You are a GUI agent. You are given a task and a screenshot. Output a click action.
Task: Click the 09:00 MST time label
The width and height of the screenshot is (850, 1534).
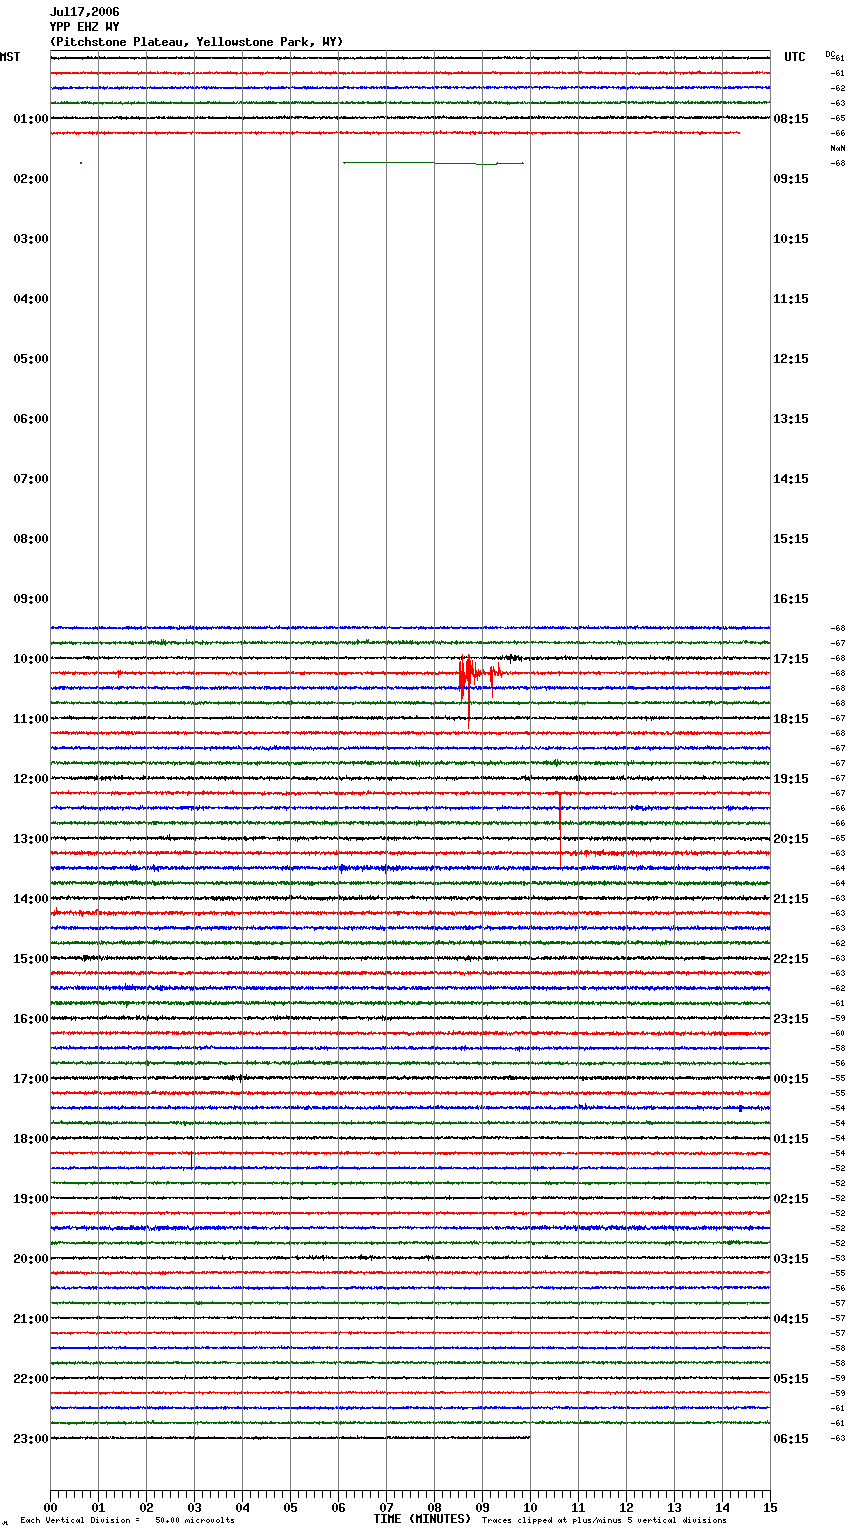tap(31, 599)
